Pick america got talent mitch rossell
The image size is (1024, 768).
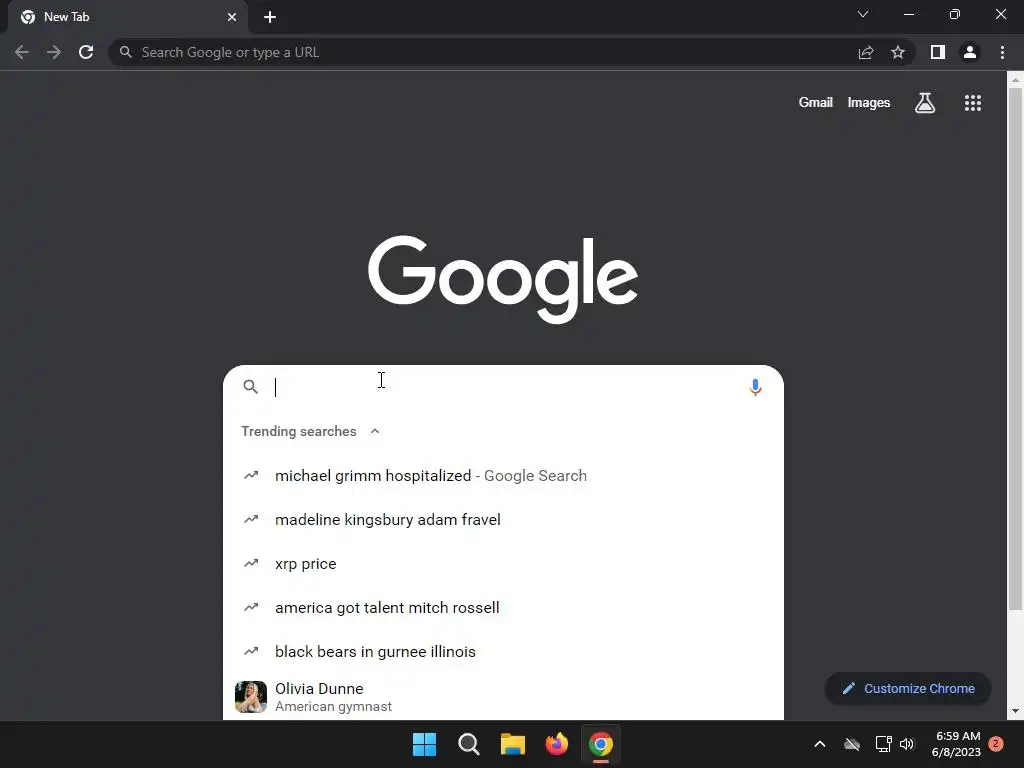click(x=503, y=607)
